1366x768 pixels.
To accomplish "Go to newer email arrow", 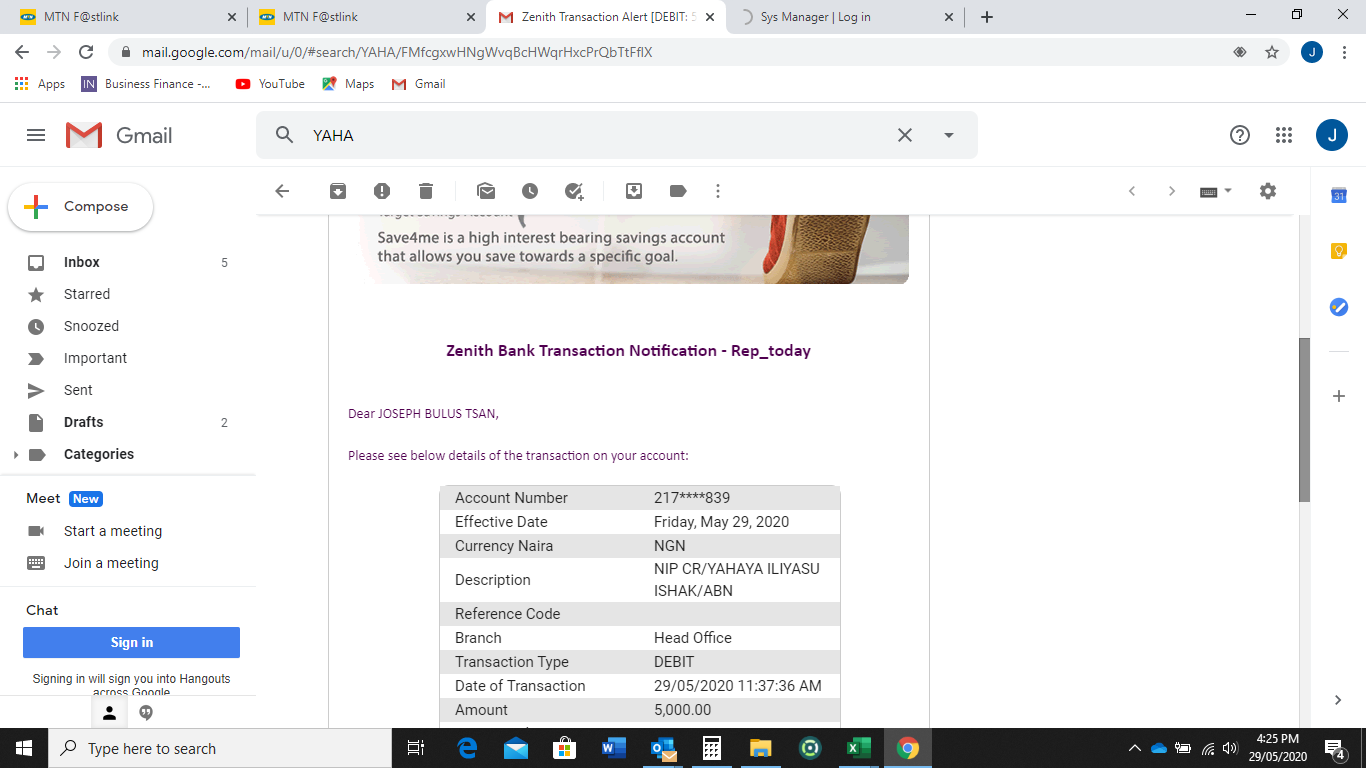I will tap(1132, 191).
